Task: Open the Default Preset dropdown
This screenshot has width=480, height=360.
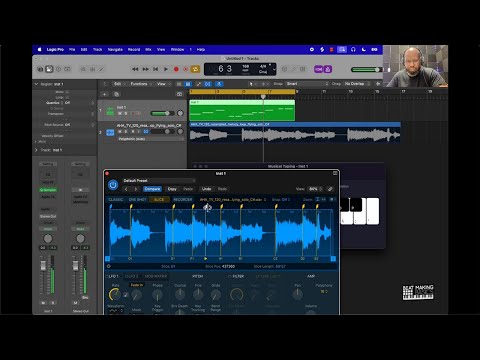Action: click(159, 181)
